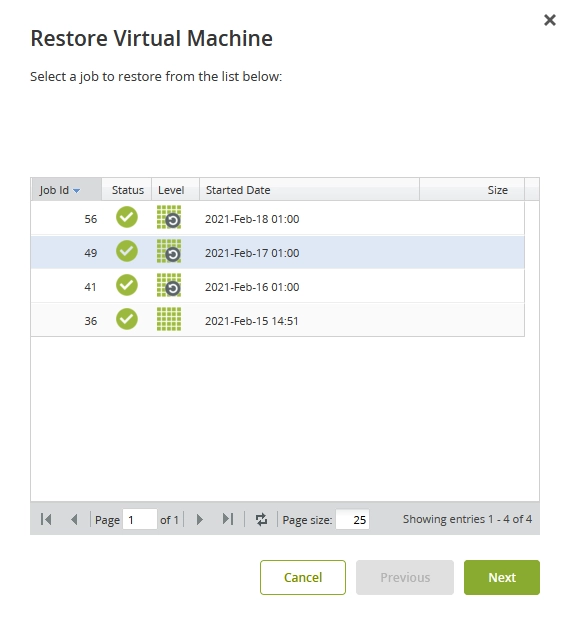This screenshot has height=620, width=570.
Task: Select the 2021-Feb-15 14:51 entry
Action: 251,321
